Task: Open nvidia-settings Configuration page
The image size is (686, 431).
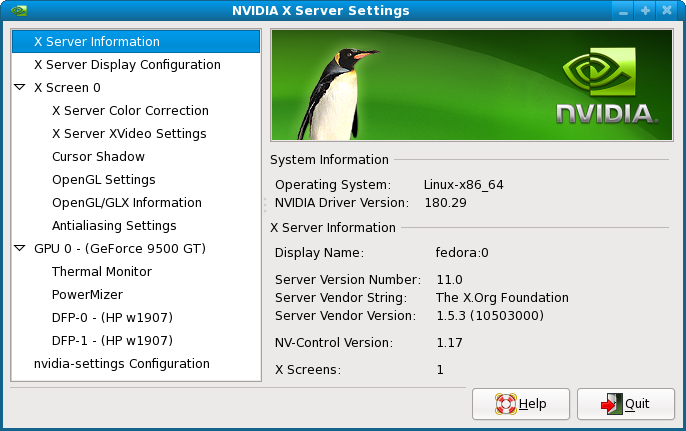Action: tap(122, 364)
